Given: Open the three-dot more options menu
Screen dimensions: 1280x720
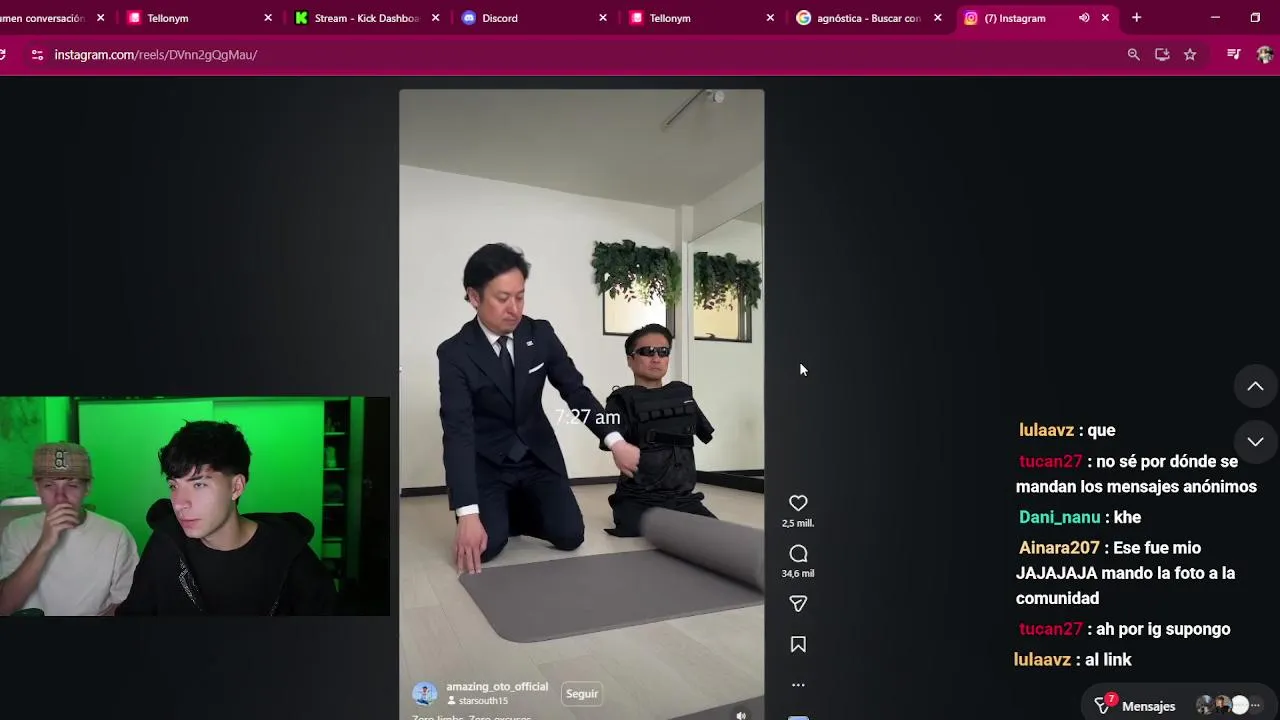Looking at the screenshot, I should pos(798,685).
